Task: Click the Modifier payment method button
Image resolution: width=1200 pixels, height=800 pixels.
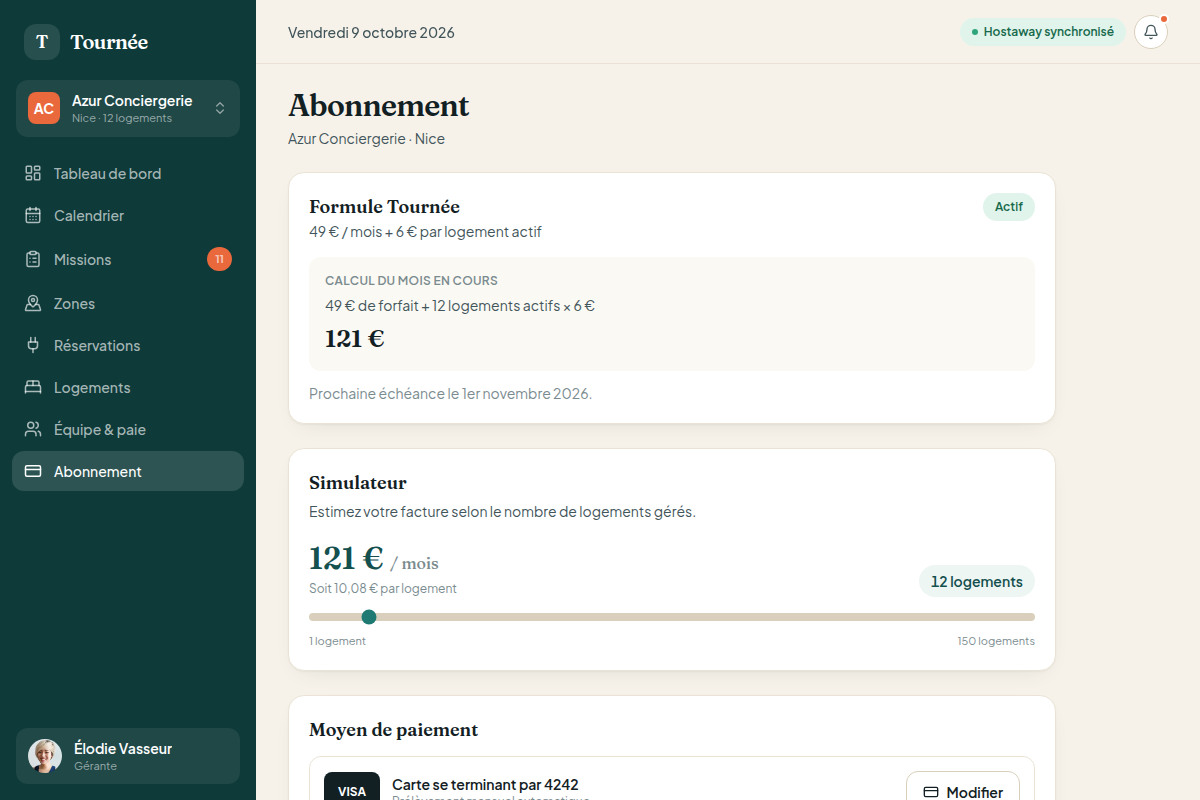Action: [962, 787]
